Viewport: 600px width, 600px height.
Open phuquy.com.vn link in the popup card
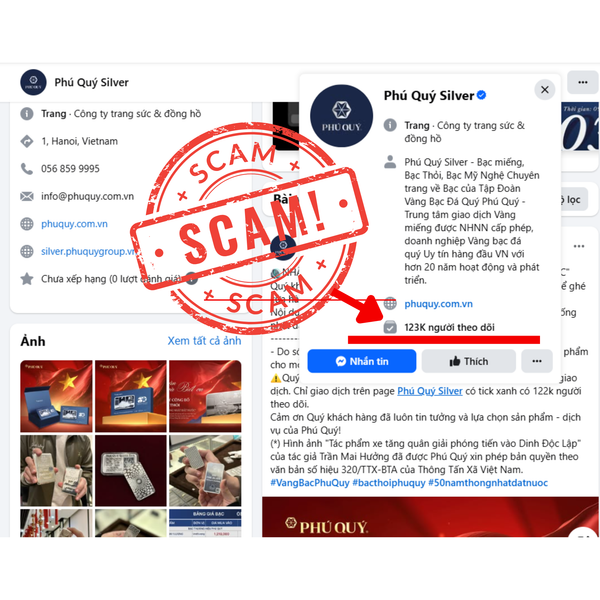[x=438, y=304]
